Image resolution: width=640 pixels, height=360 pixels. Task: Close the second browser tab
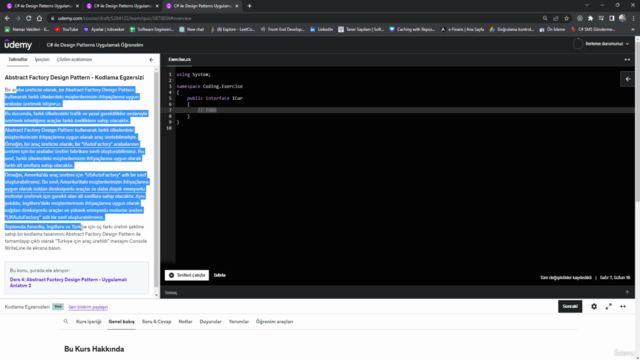click(157, 6)
